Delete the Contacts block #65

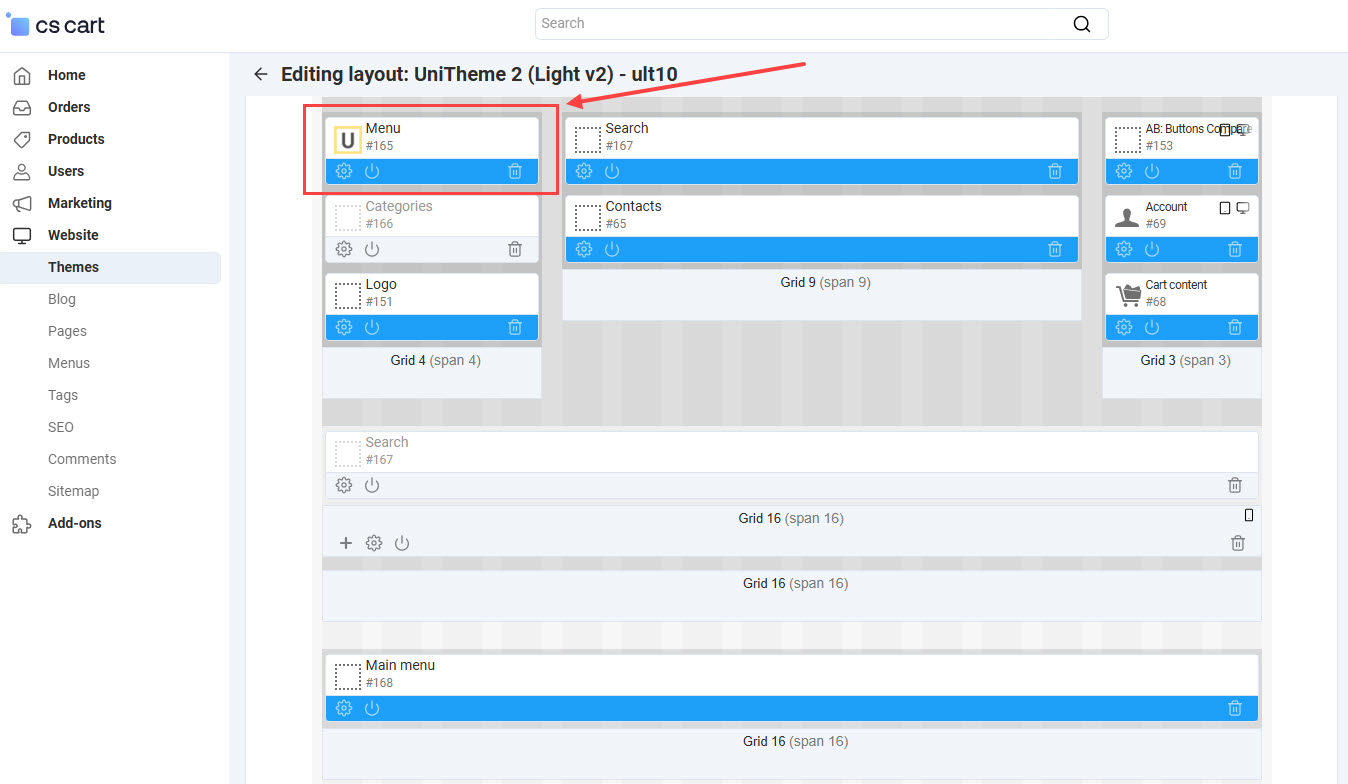(1055, 249)
